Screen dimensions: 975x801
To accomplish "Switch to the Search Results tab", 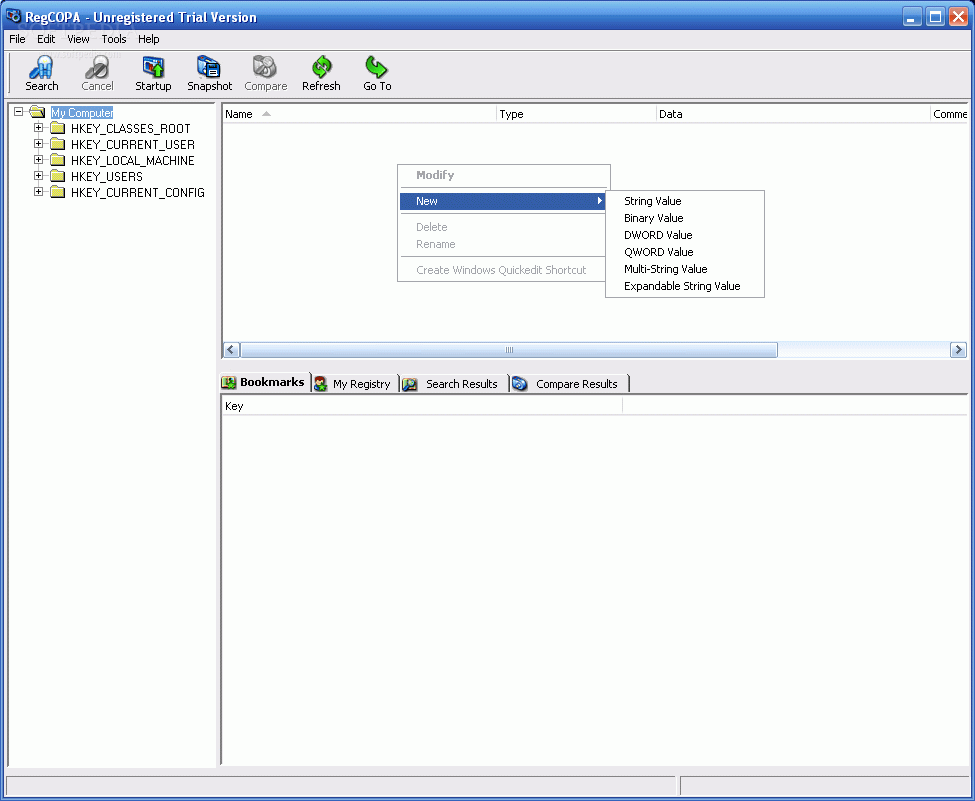I will [x=454, y=384].
